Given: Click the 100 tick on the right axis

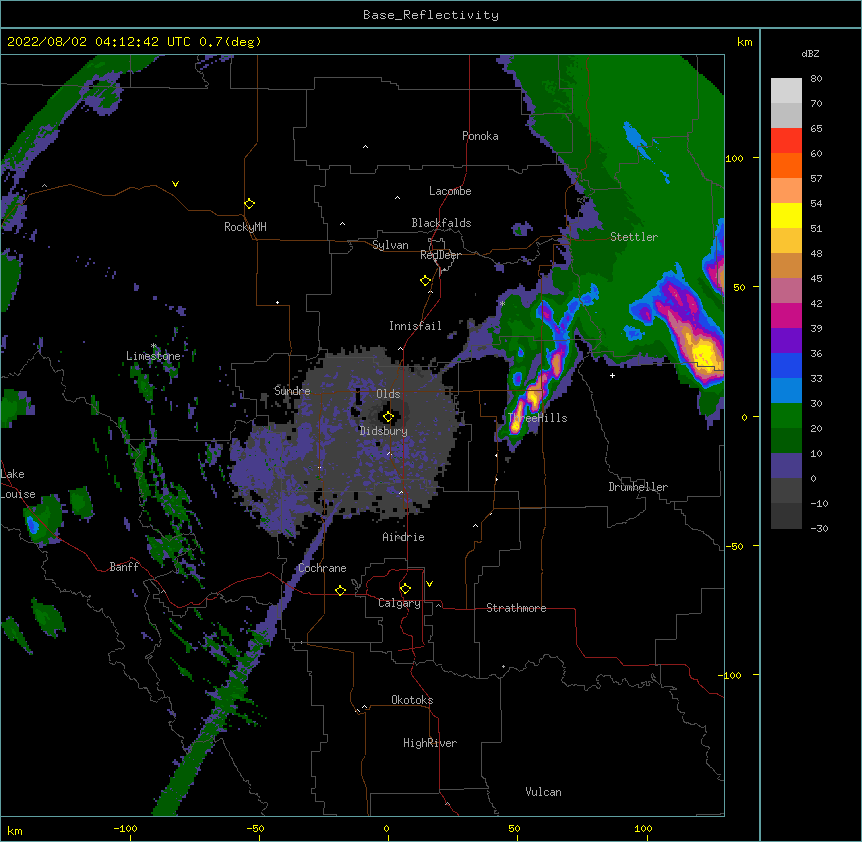Looking at the screenshot, I should 734,158.
